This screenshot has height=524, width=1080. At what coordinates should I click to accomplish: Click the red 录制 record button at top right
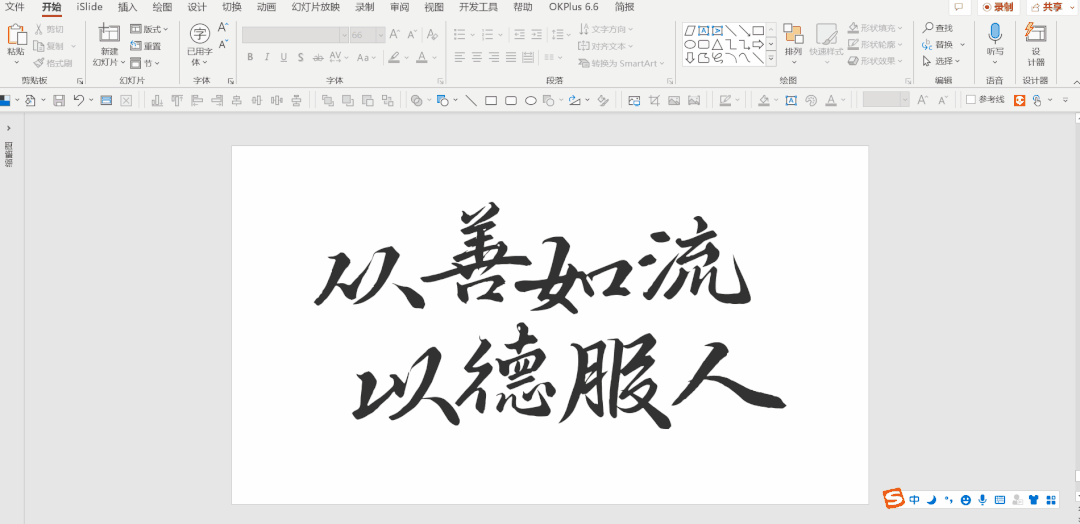point(998,7)
